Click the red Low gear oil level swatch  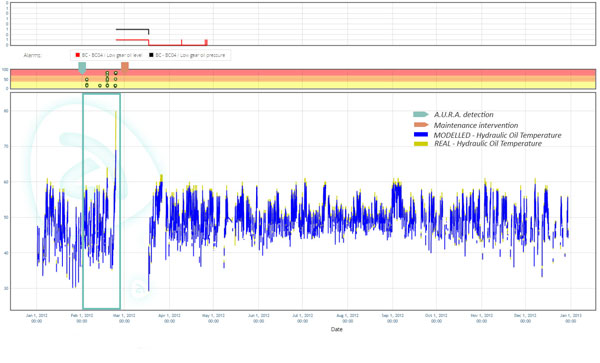pyautogui.click(x=78, y=55)
